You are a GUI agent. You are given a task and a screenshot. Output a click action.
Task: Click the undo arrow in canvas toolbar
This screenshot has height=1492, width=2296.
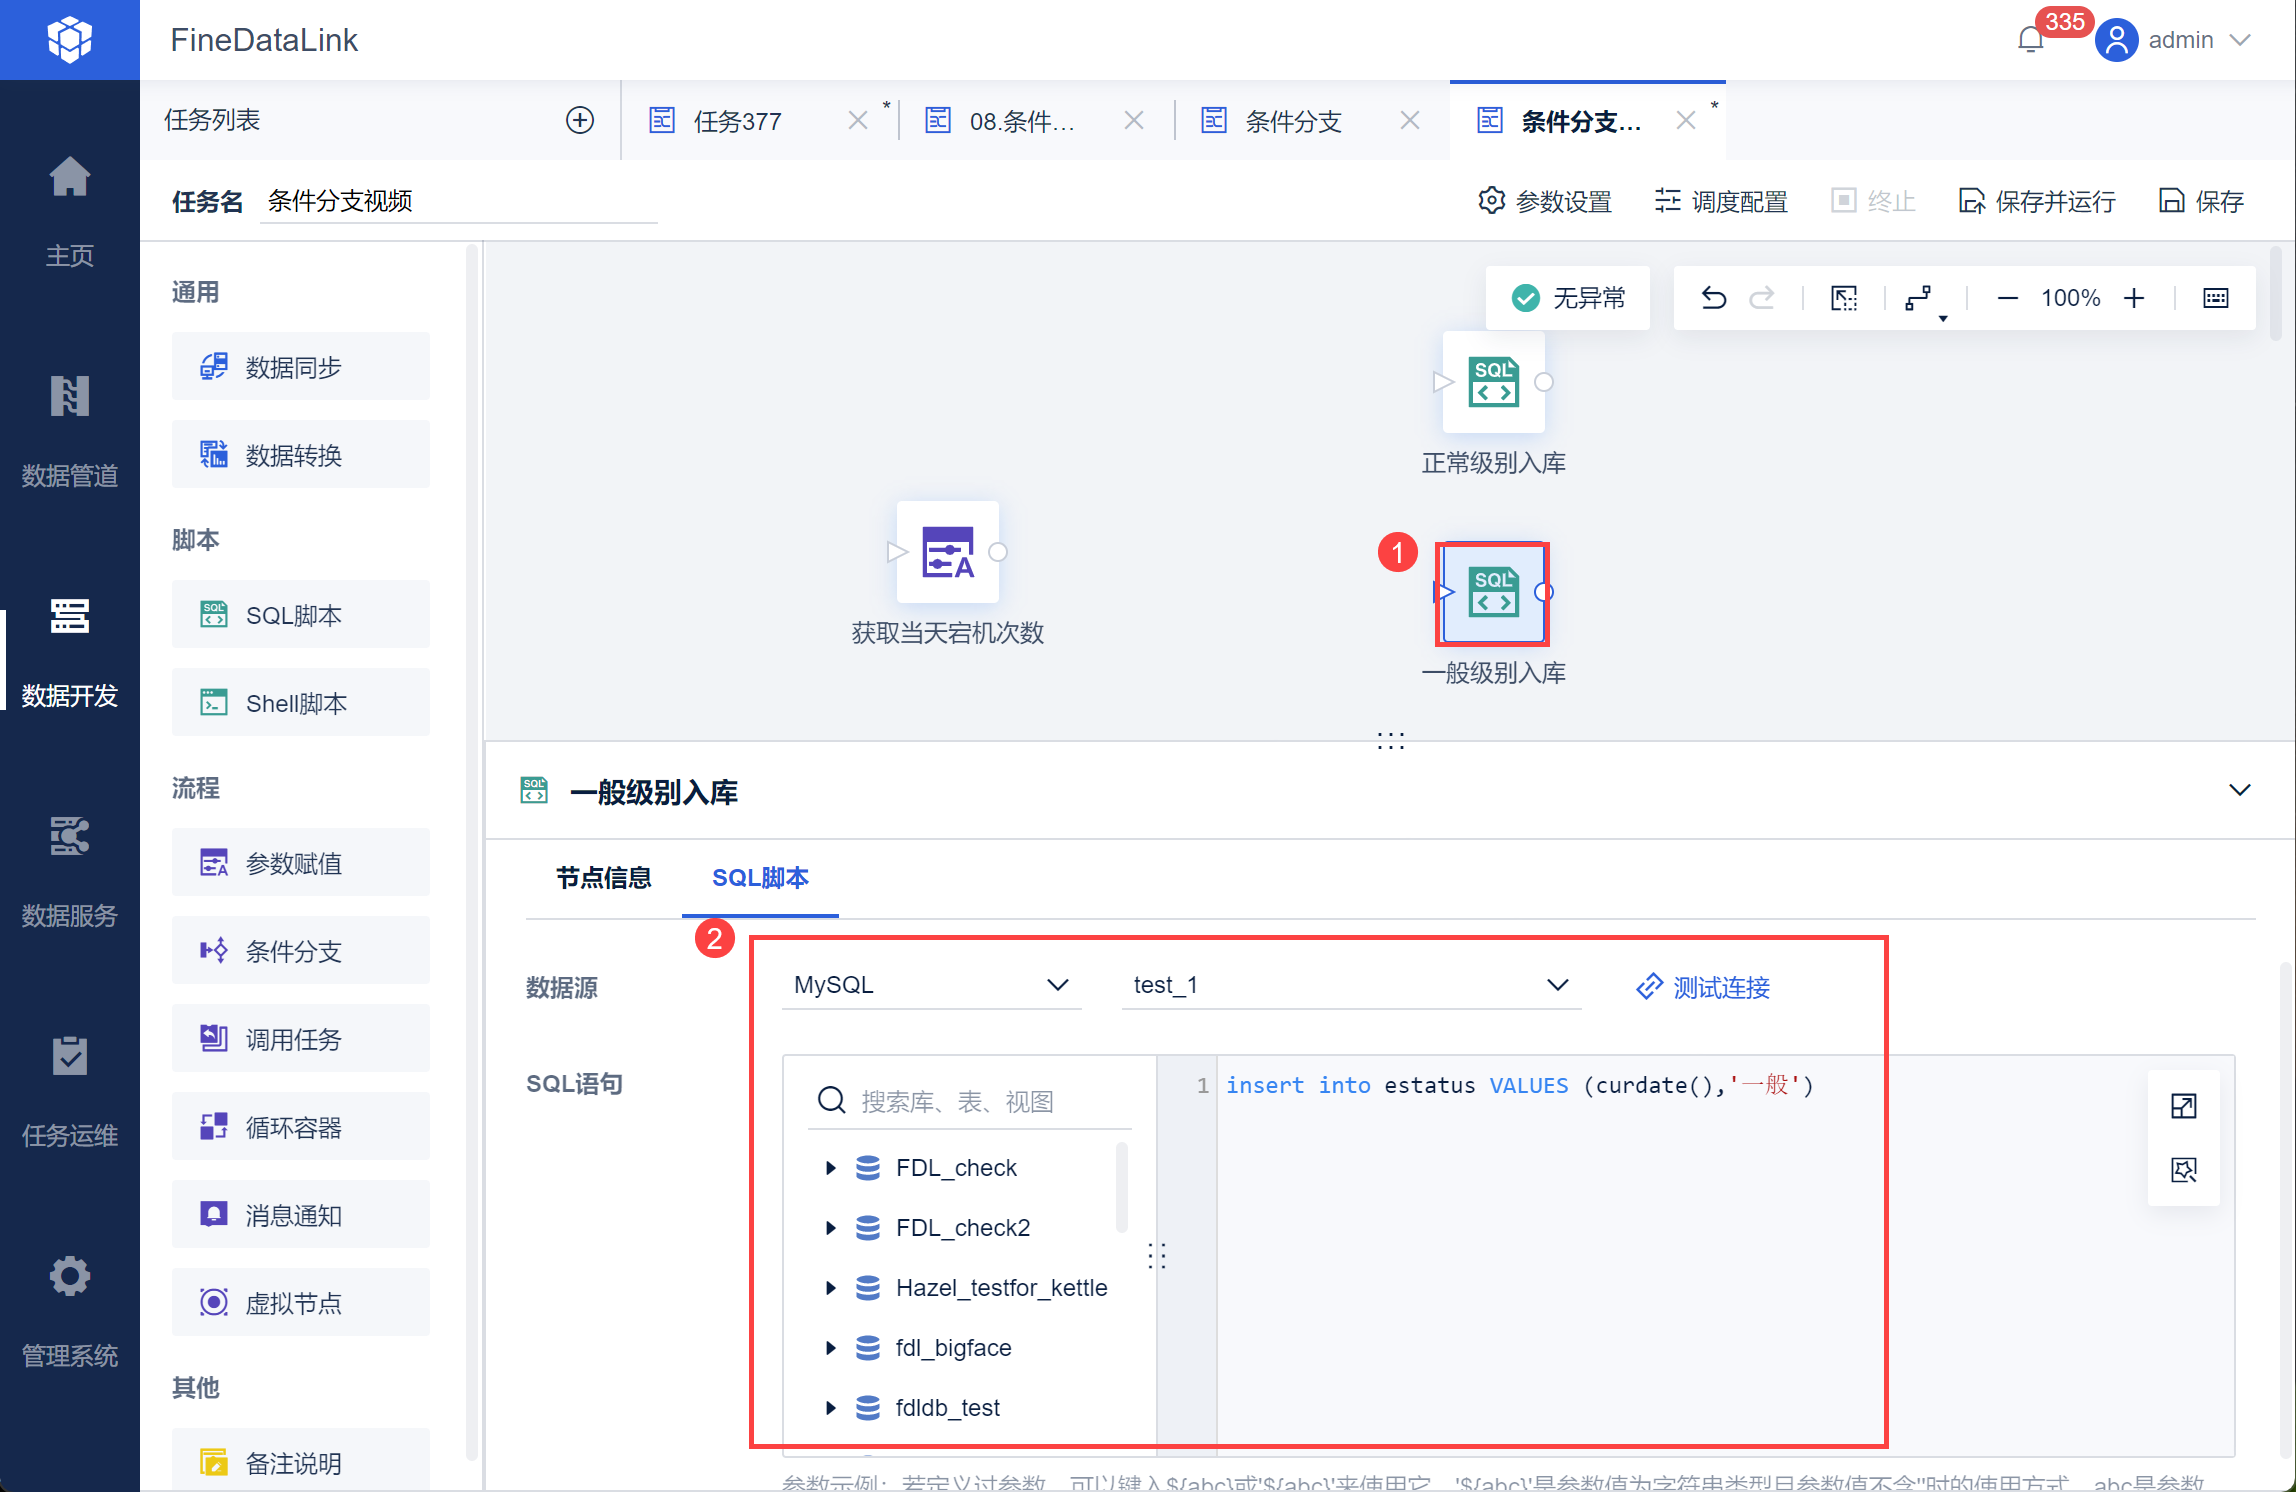coord(1713,298)
